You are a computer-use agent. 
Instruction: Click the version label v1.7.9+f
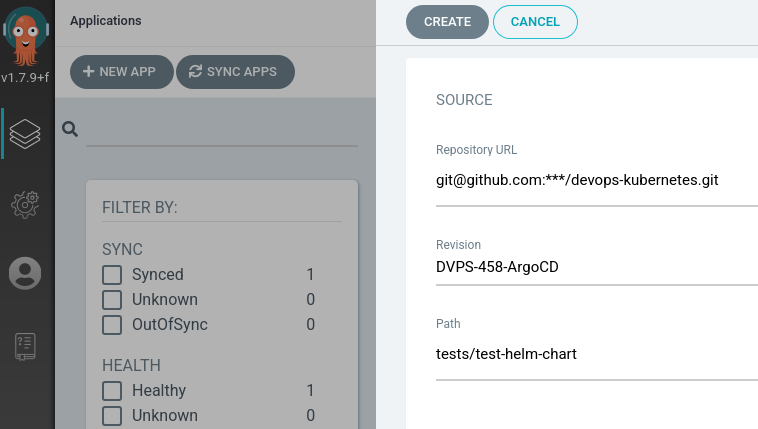pyautogui.click(x=25, y=77)
